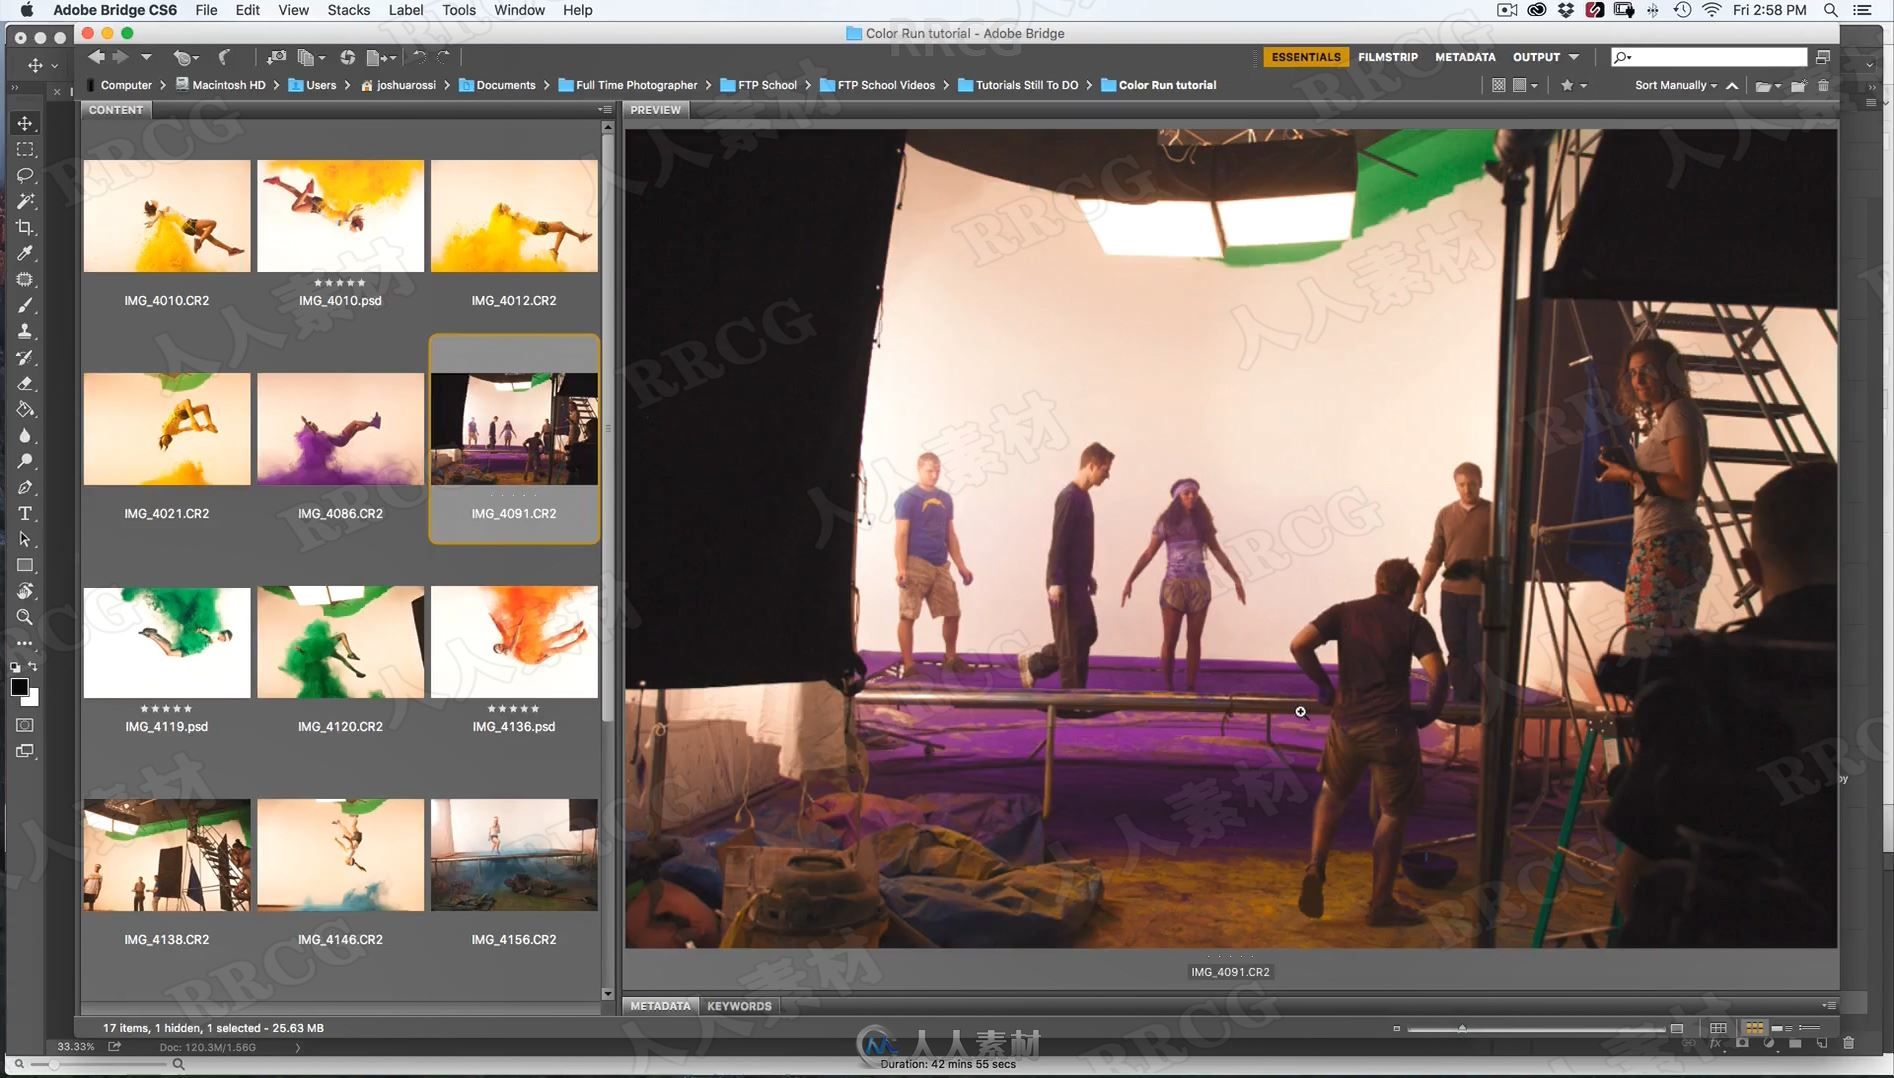Open macOS Spotlight search icon

1830,10
